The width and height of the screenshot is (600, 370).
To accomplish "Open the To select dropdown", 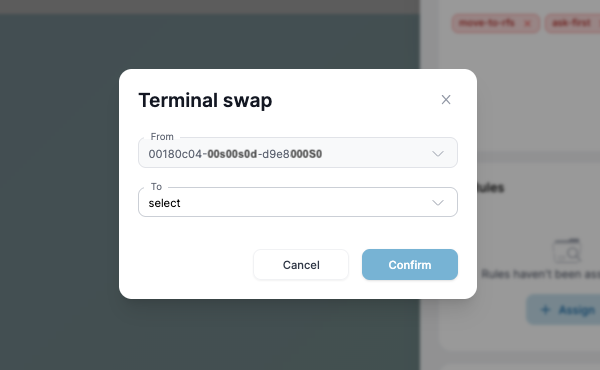I will tap(298, 202).
